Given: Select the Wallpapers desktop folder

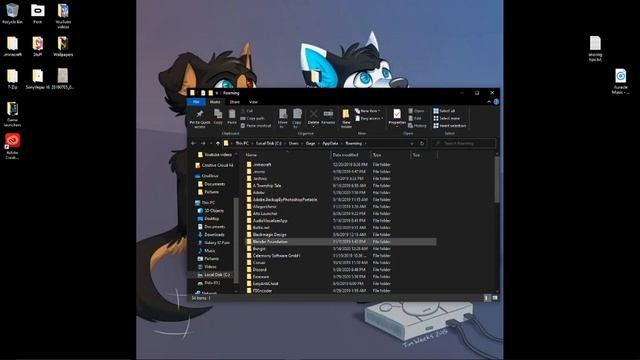Looking at the screenshot, I should pyautogui.click(x=63, y=46).
